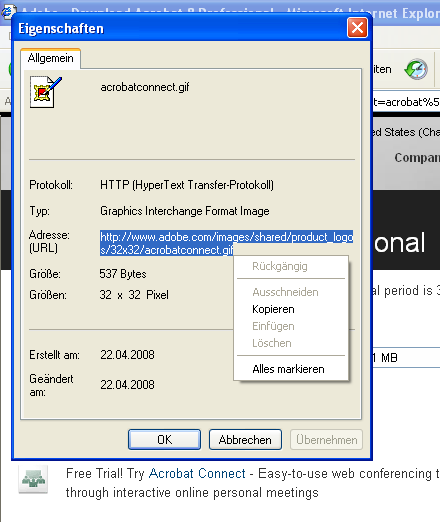Choose Kopieren from the context menu
Image resolution: width=440 pixels, height=522 pixels.
tap(273, 309)
